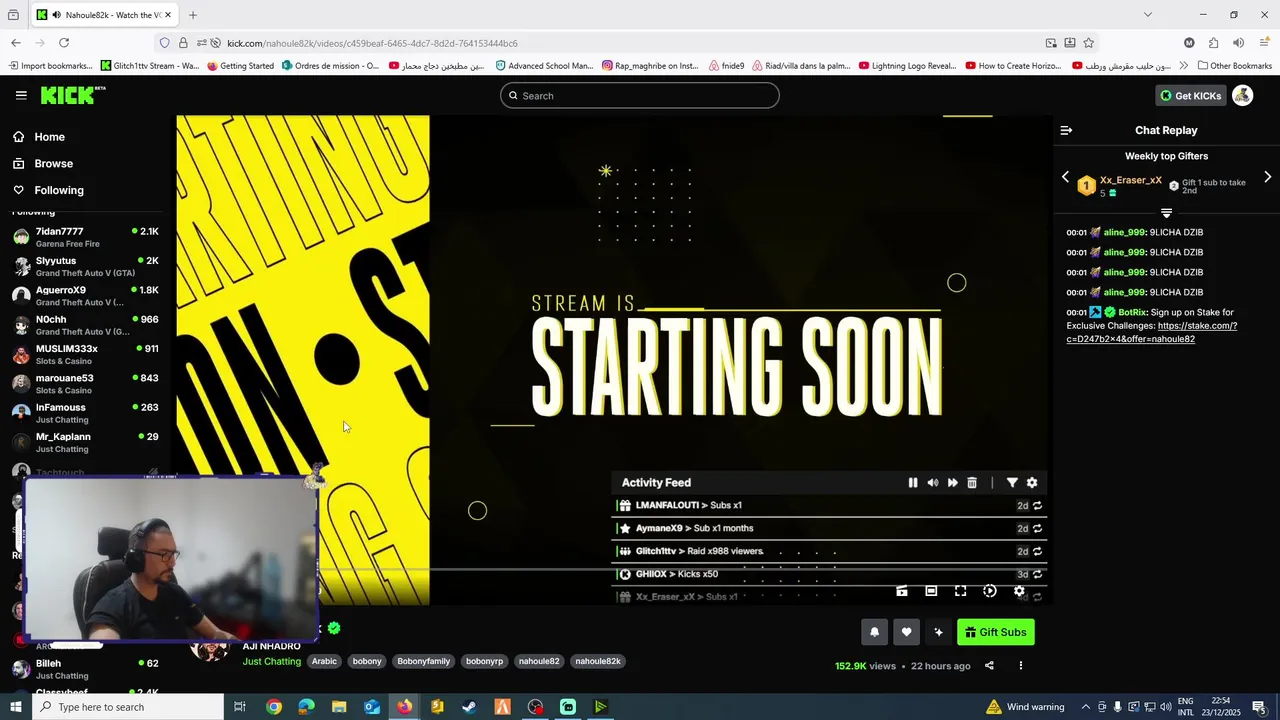Clear the Activity Feed with trash icon

(972, 483)
